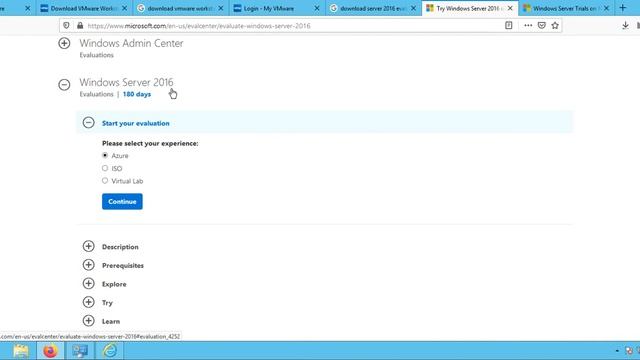The width and height of the screenshot is (640, 360).
Task: Open File Explorer from the taskbar
Action: pyautogui.click(x=21, y=351)
